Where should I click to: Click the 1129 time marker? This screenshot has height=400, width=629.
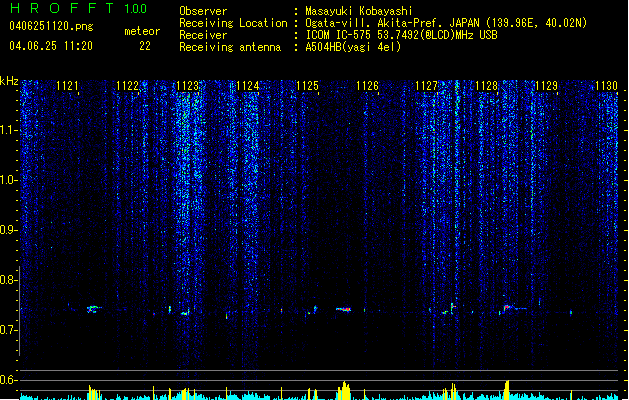(546, 85)
